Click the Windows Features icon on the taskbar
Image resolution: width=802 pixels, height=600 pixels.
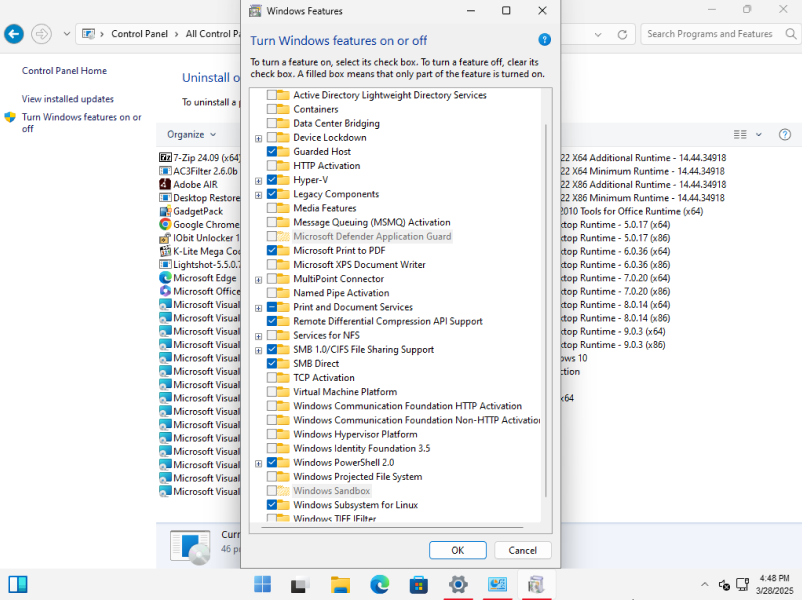click(536, 584)
